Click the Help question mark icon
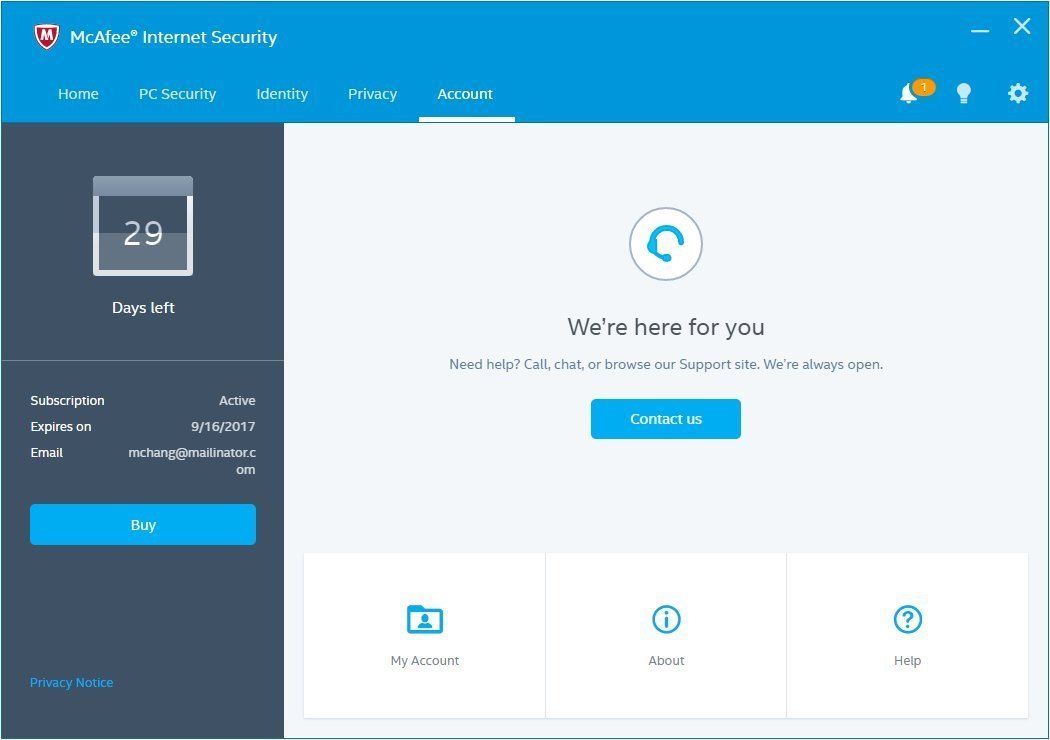The height and width of the screenshot is (740, 1050). point(908,619)
